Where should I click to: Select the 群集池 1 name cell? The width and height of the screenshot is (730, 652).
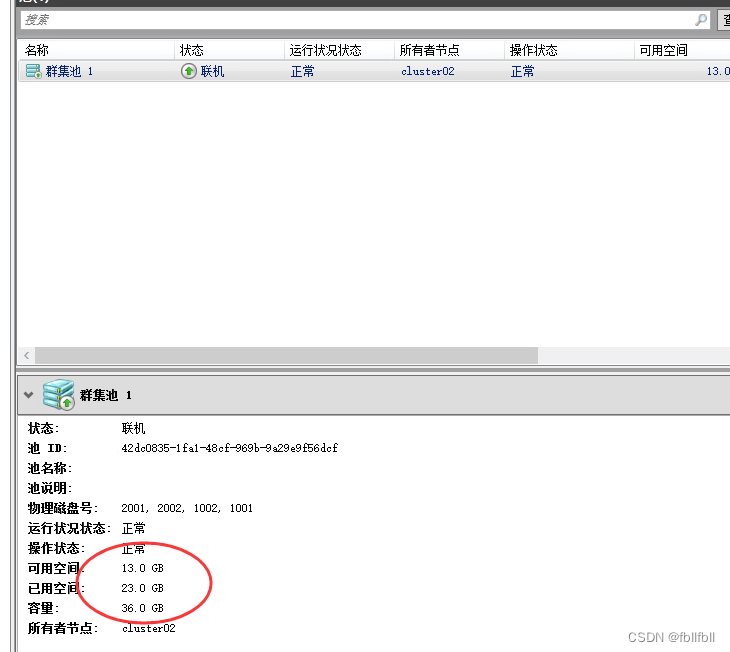pos(69,71)
